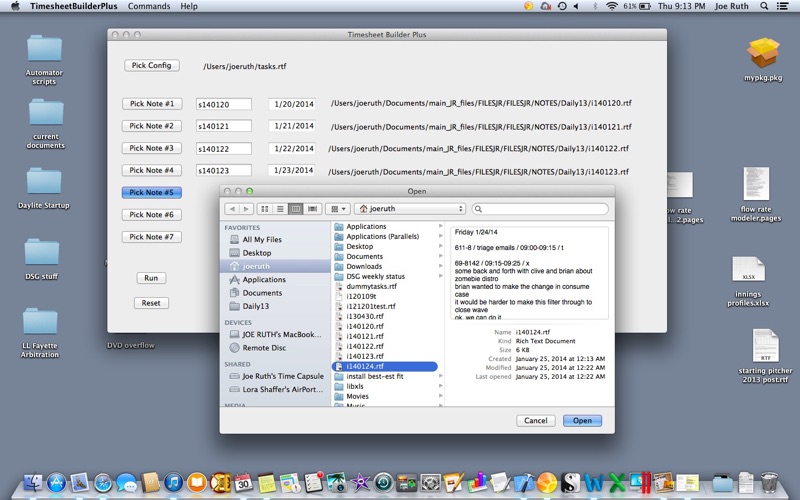Select Daily13 folder in sidebar
Image resolution: width=800 pixels, height=500 pixels.
coord(256,306)
